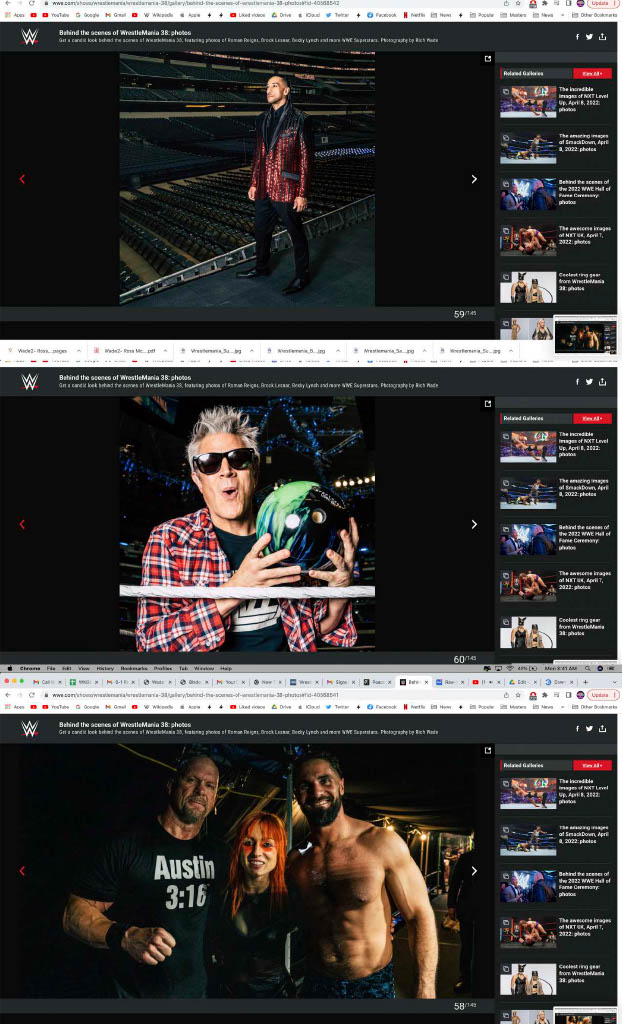Open fullscreen view of the Johnny Knoxville photo
Viewport: 622px width, 1024px height.
pyautogui.click(x=487, y=404)
